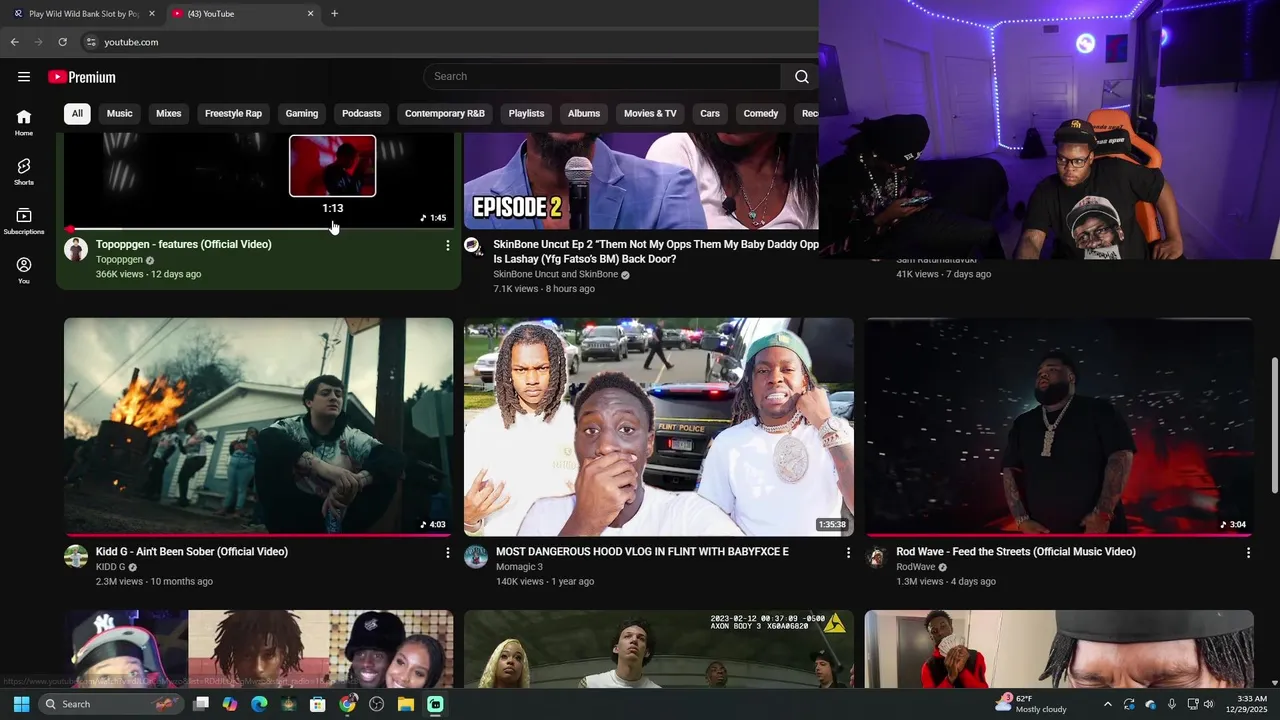The image size is (1280, 720).
Task: Open the You section in sidebar
Action: coord(24,270)
